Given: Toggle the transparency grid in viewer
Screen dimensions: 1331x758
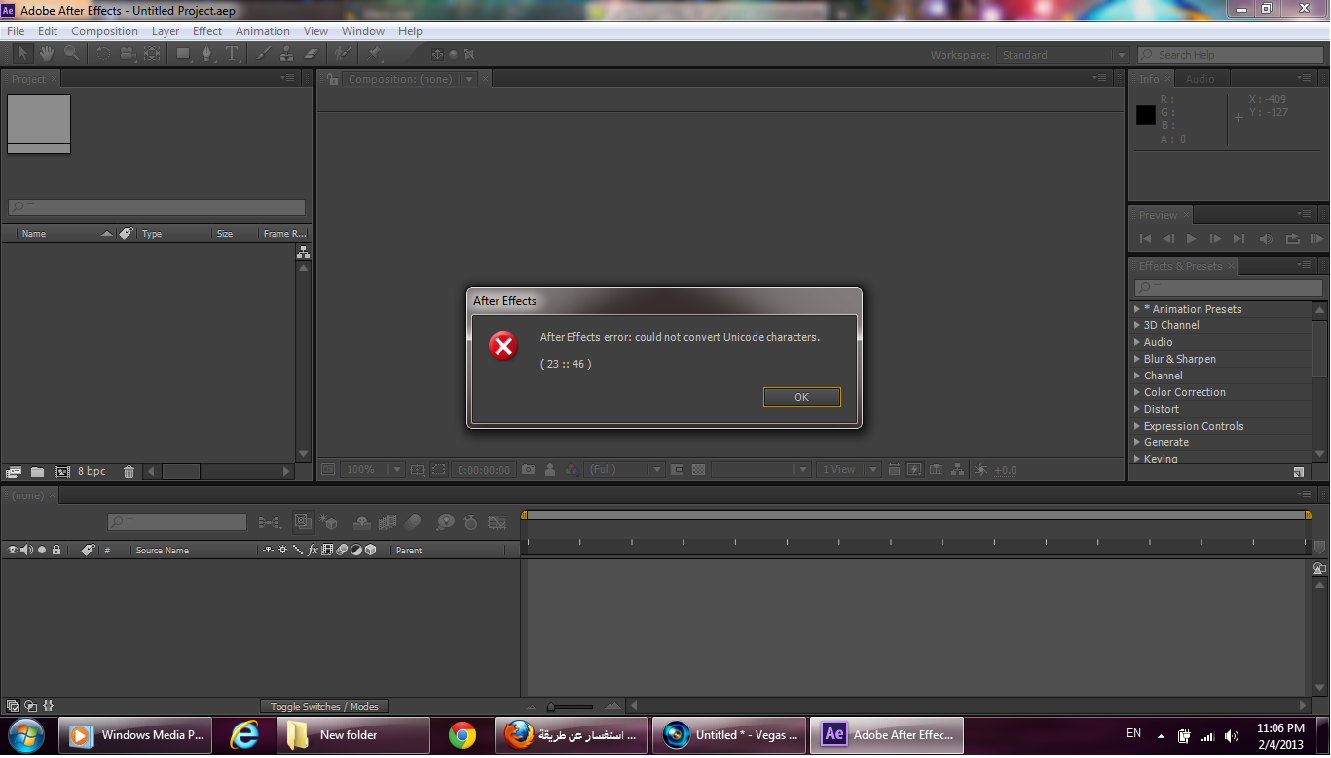Looking at the screenshot, I should point(698,469).
